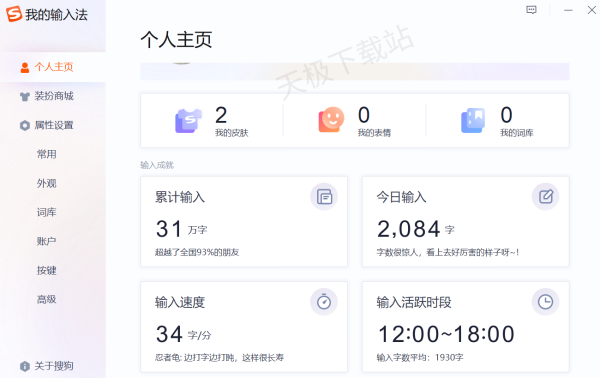This screenshot has height=378, width=600.
Task: Click the 个人主页 page heading
Action: click(x=176, y=40)
